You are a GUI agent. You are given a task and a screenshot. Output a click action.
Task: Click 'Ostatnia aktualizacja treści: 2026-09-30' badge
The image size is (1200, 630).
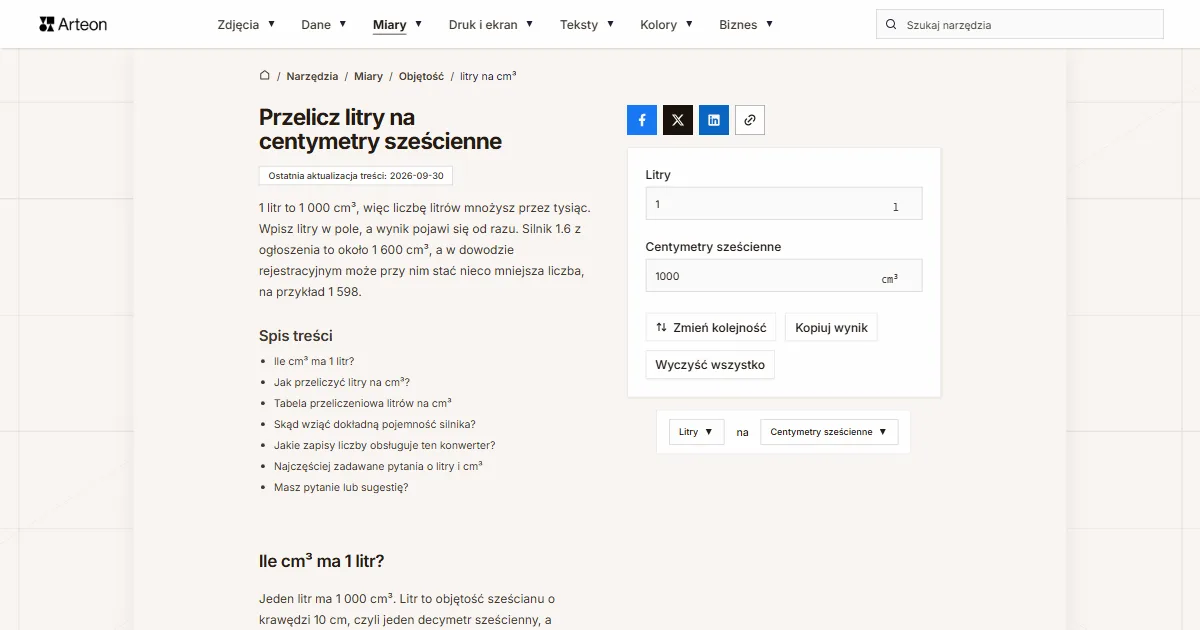tap(356, 176)
